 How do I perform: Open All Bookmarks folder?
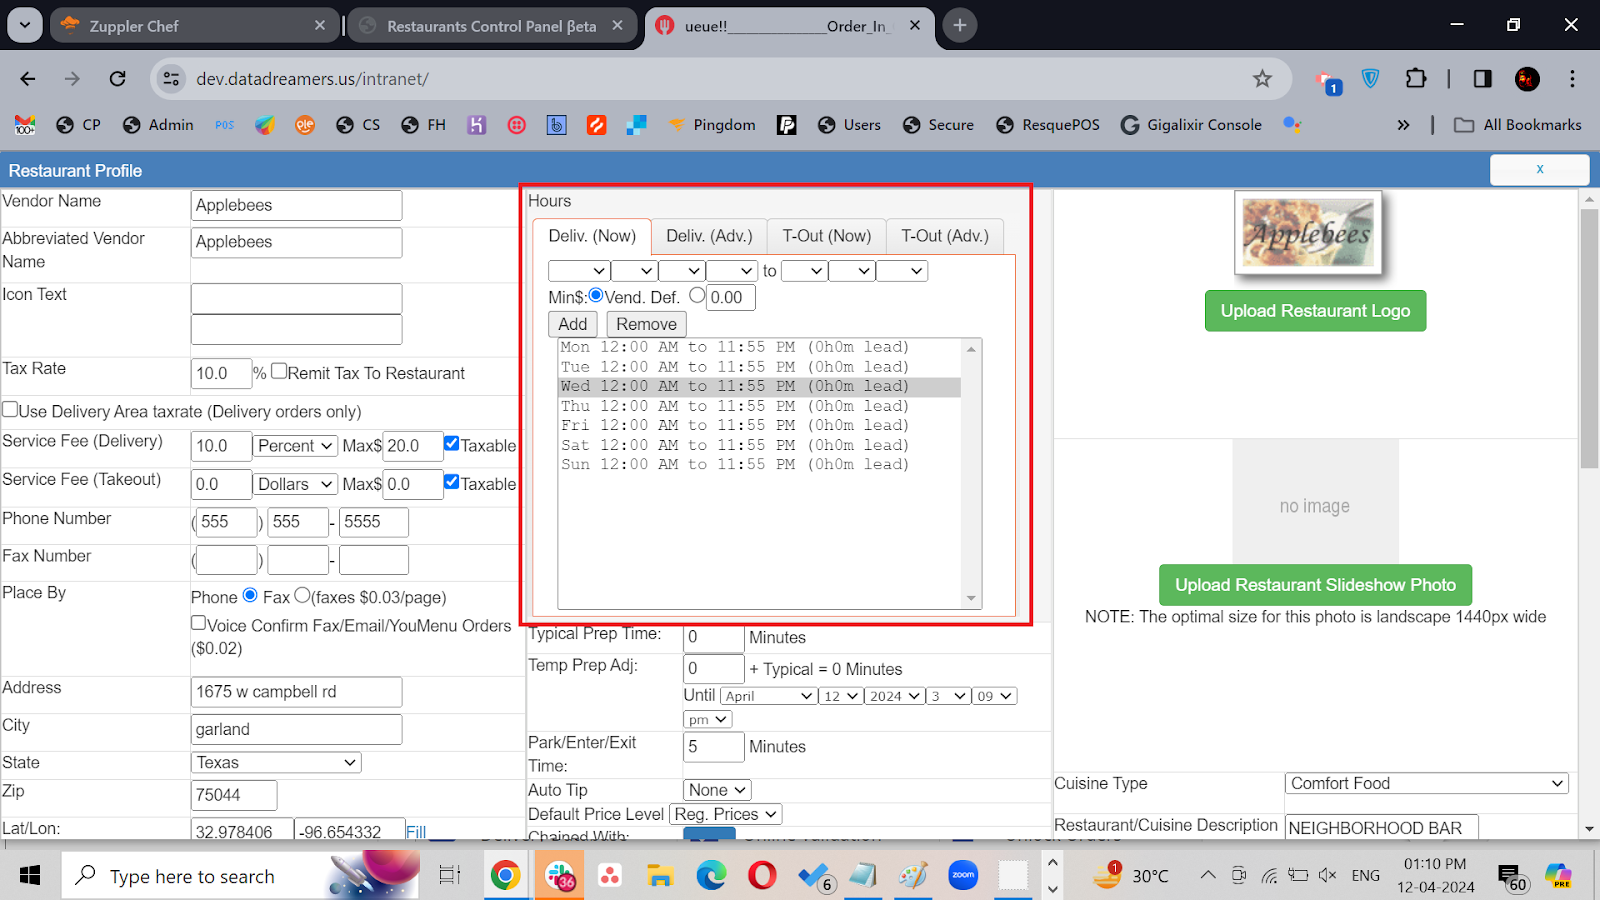tap(1518, 125)
